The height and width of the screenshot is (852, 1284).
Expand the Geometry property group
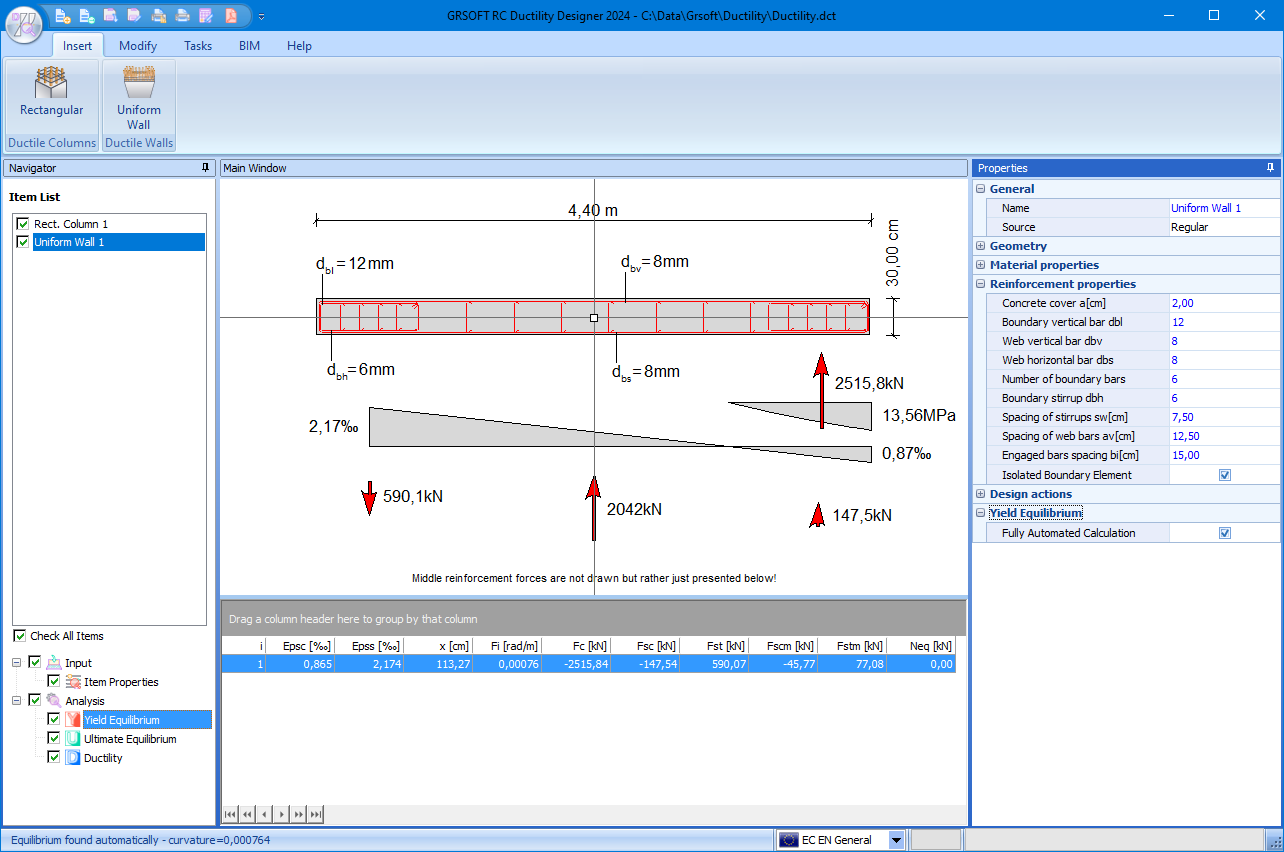pyautogui.click(x=981, y=246)
